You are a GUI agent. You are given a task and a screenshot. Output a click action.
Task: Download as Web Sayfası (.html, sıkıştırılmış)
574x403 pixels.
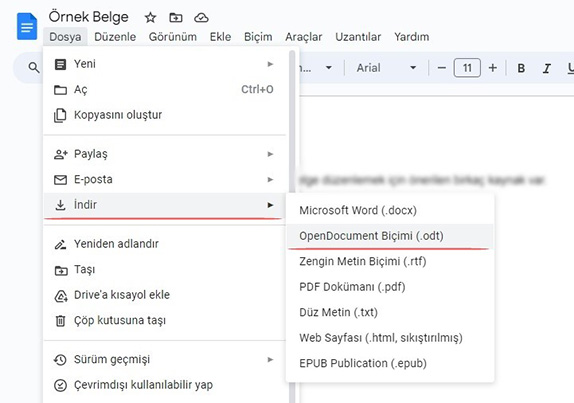390,338
